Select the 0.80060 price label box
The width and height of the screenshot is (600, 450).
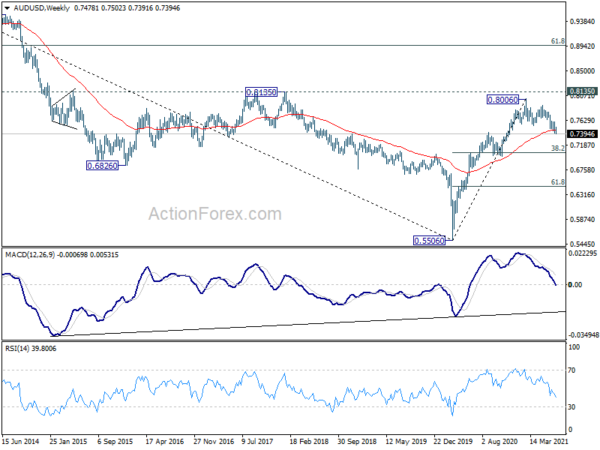click(x=502, y=100)
